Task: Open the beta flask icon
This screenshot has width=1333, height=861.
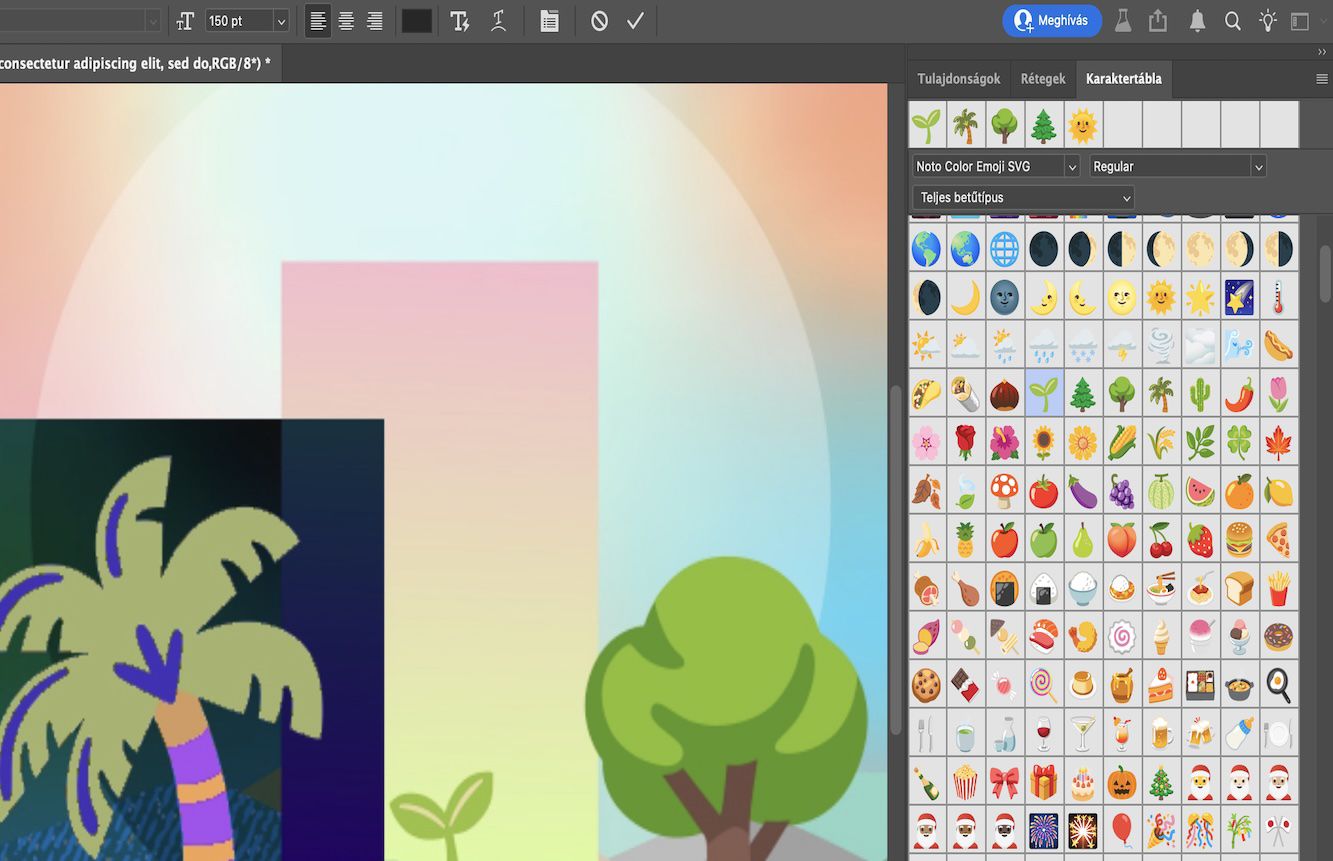Action: click(1123, 21)
